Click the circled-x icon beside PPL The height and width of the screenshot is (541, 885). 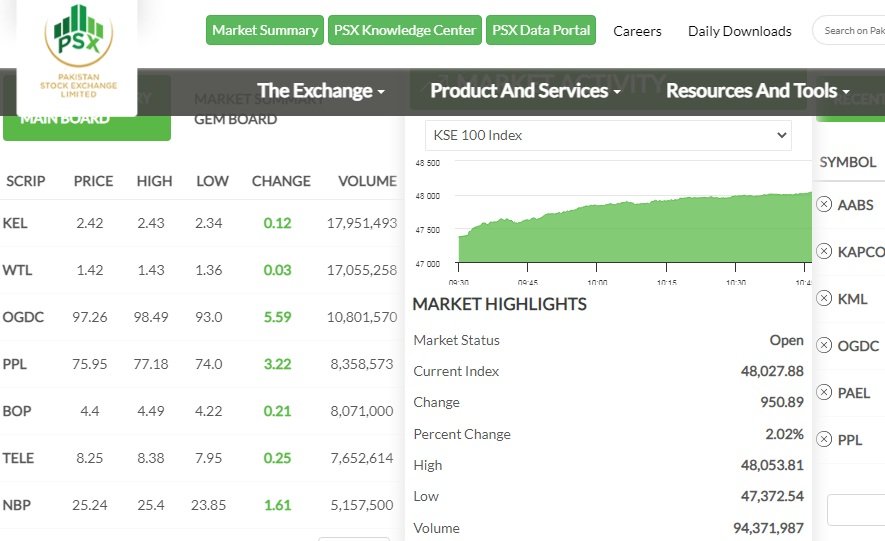(824, 439)
